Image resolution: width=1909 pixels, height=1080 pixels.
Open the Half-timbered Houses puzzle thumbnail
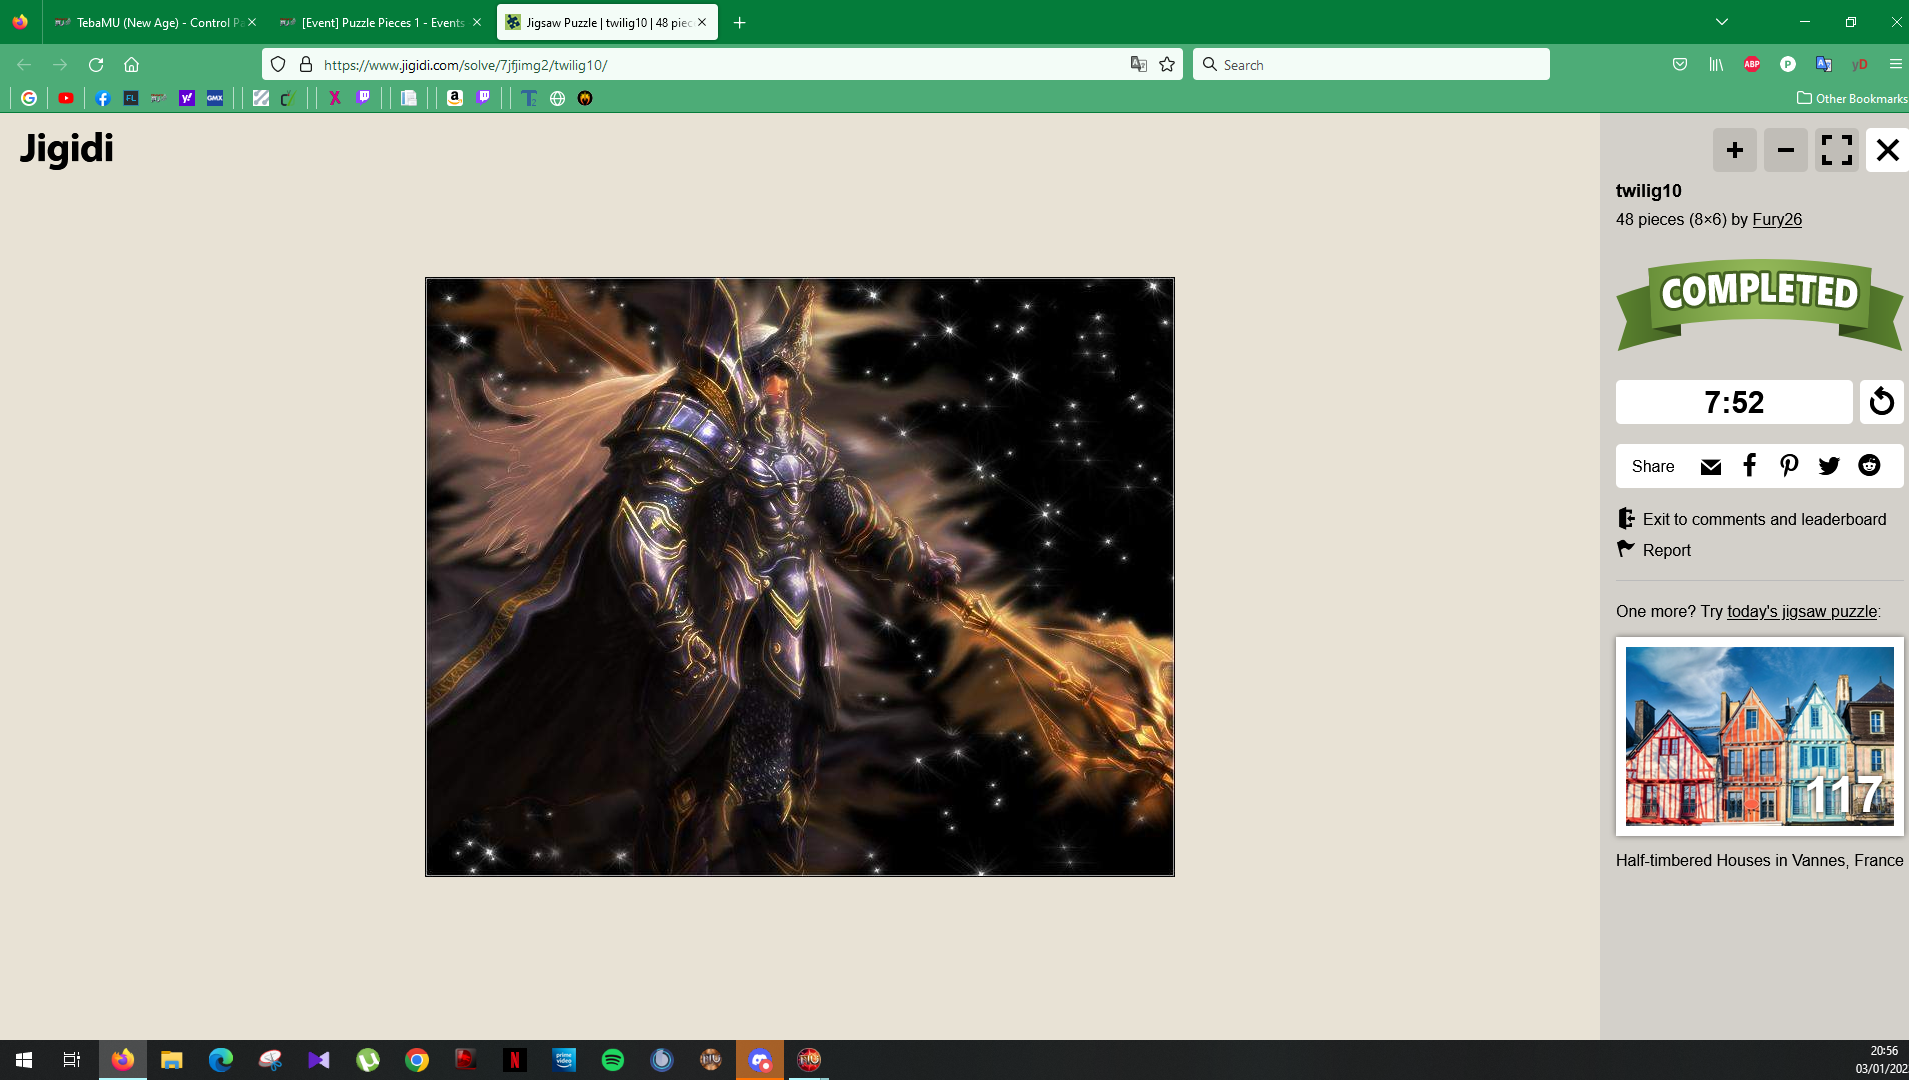[1759, 736]
